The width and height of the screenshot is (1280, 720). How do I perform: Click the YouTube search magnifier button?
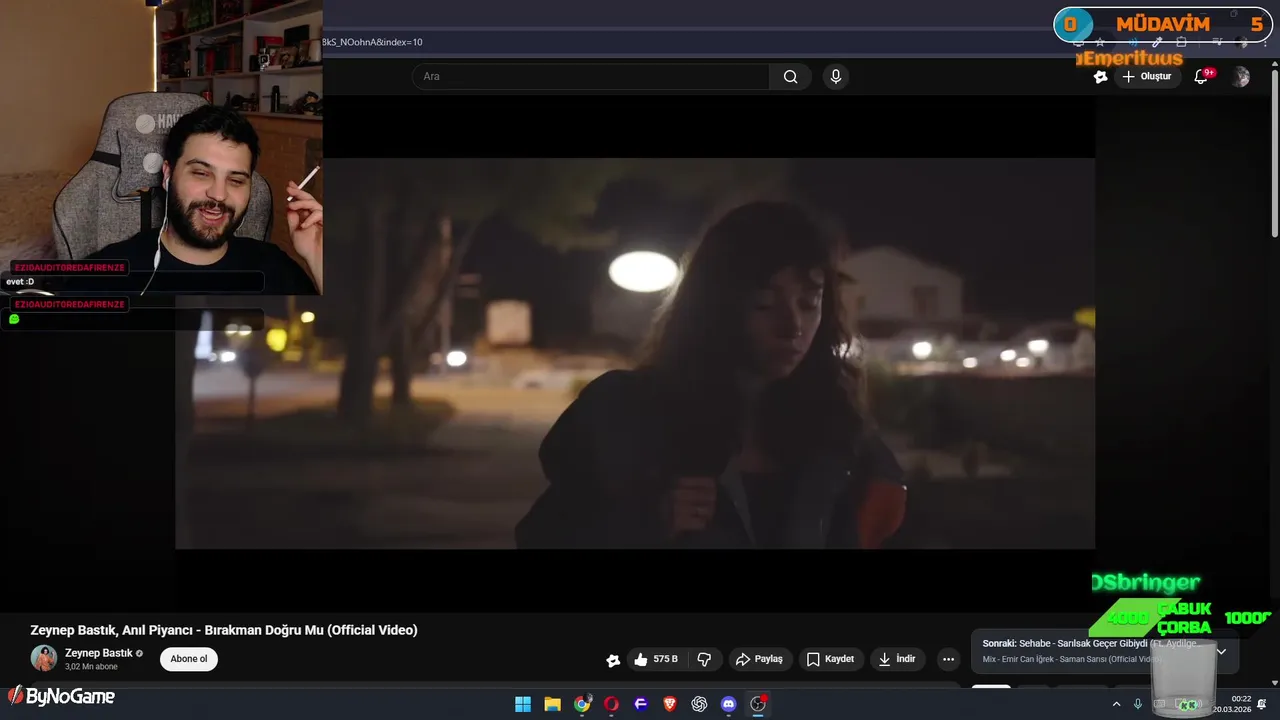(790, 77)
